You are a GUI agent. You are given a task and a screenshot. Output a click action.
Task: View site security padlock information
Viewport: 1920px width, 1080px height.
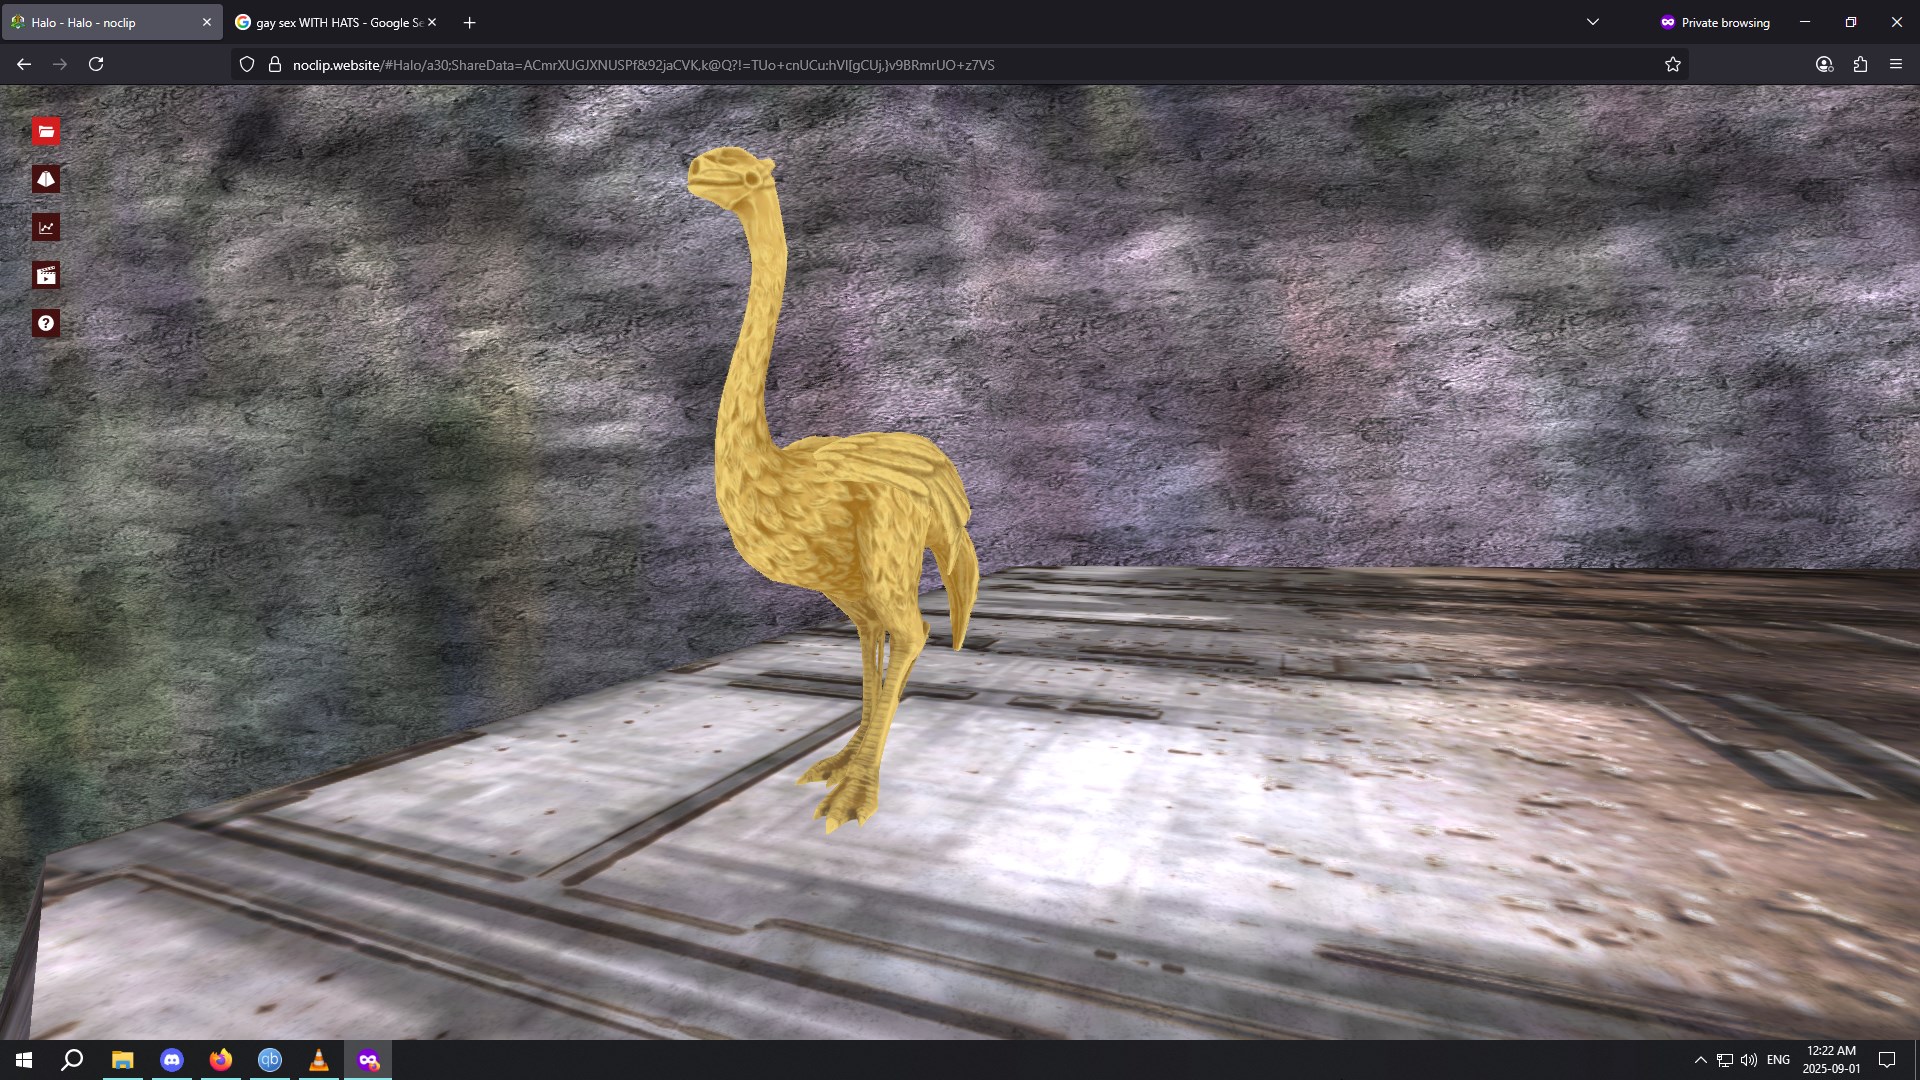pos(275,64)
